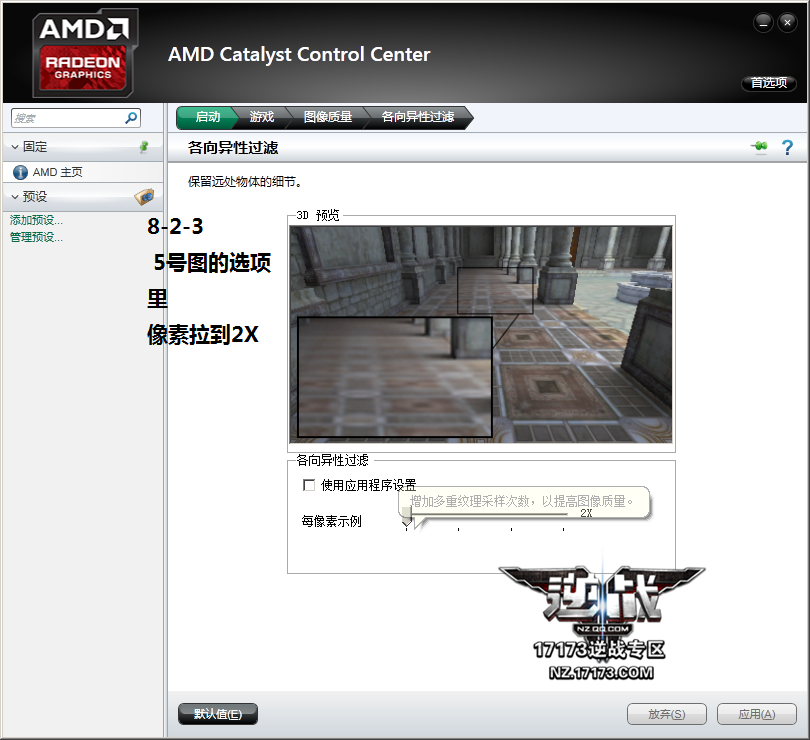Screen dimensions: 810x740
Task: Click the preset camera icon beside 预设
Action: point(144,196)
